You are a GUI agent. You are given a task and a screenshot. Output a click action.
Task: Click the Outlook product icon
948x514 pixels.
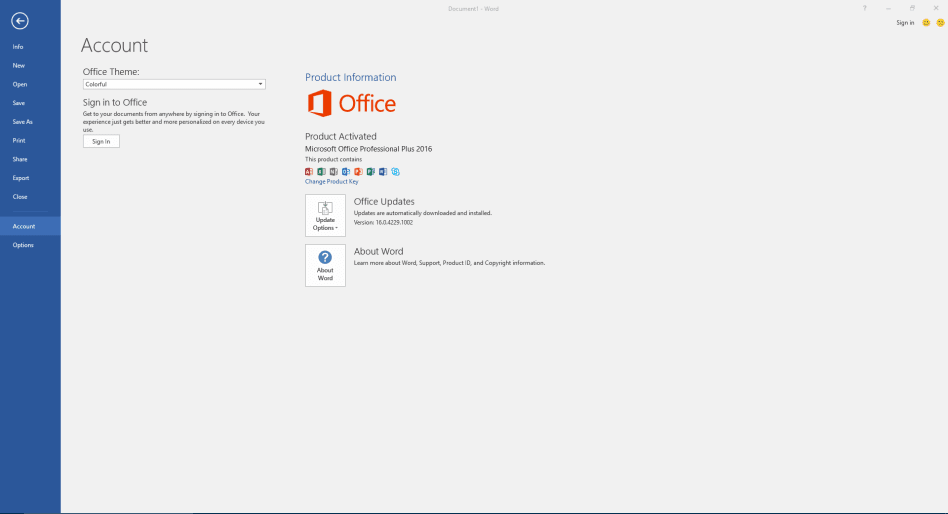346,172
